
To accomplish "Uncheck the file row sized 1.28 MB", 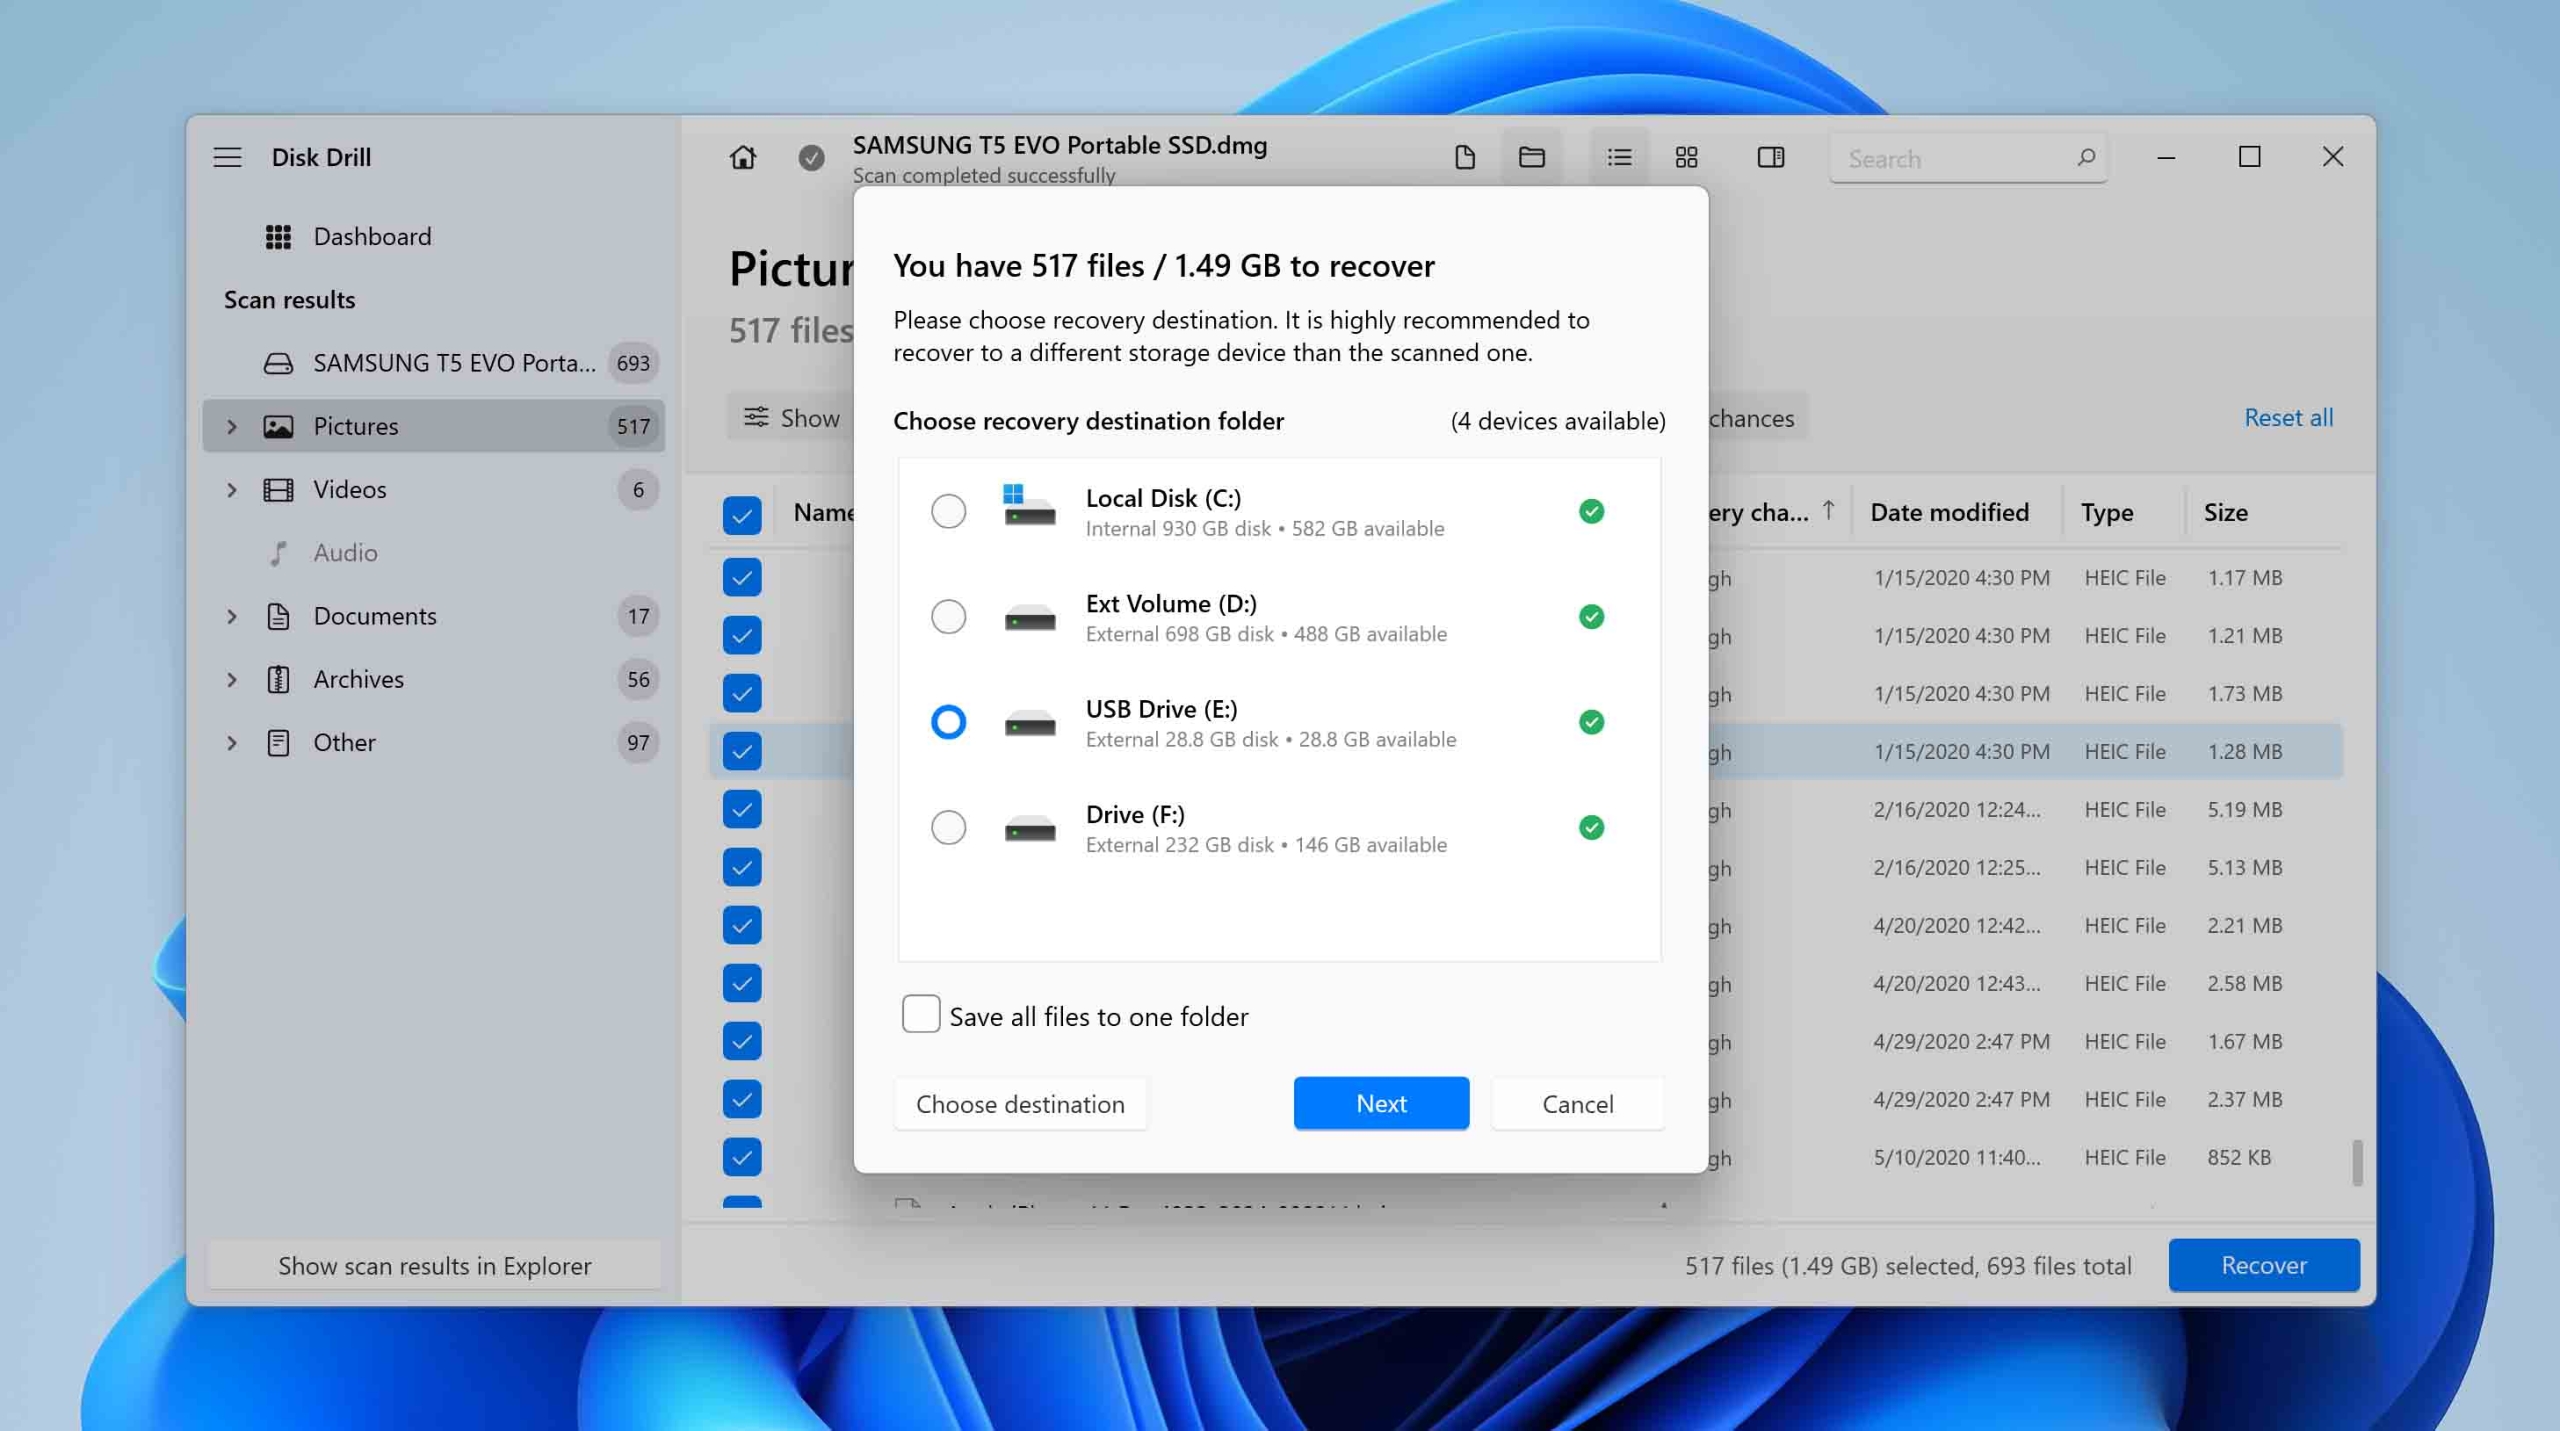I will click(x=742, y=751).
